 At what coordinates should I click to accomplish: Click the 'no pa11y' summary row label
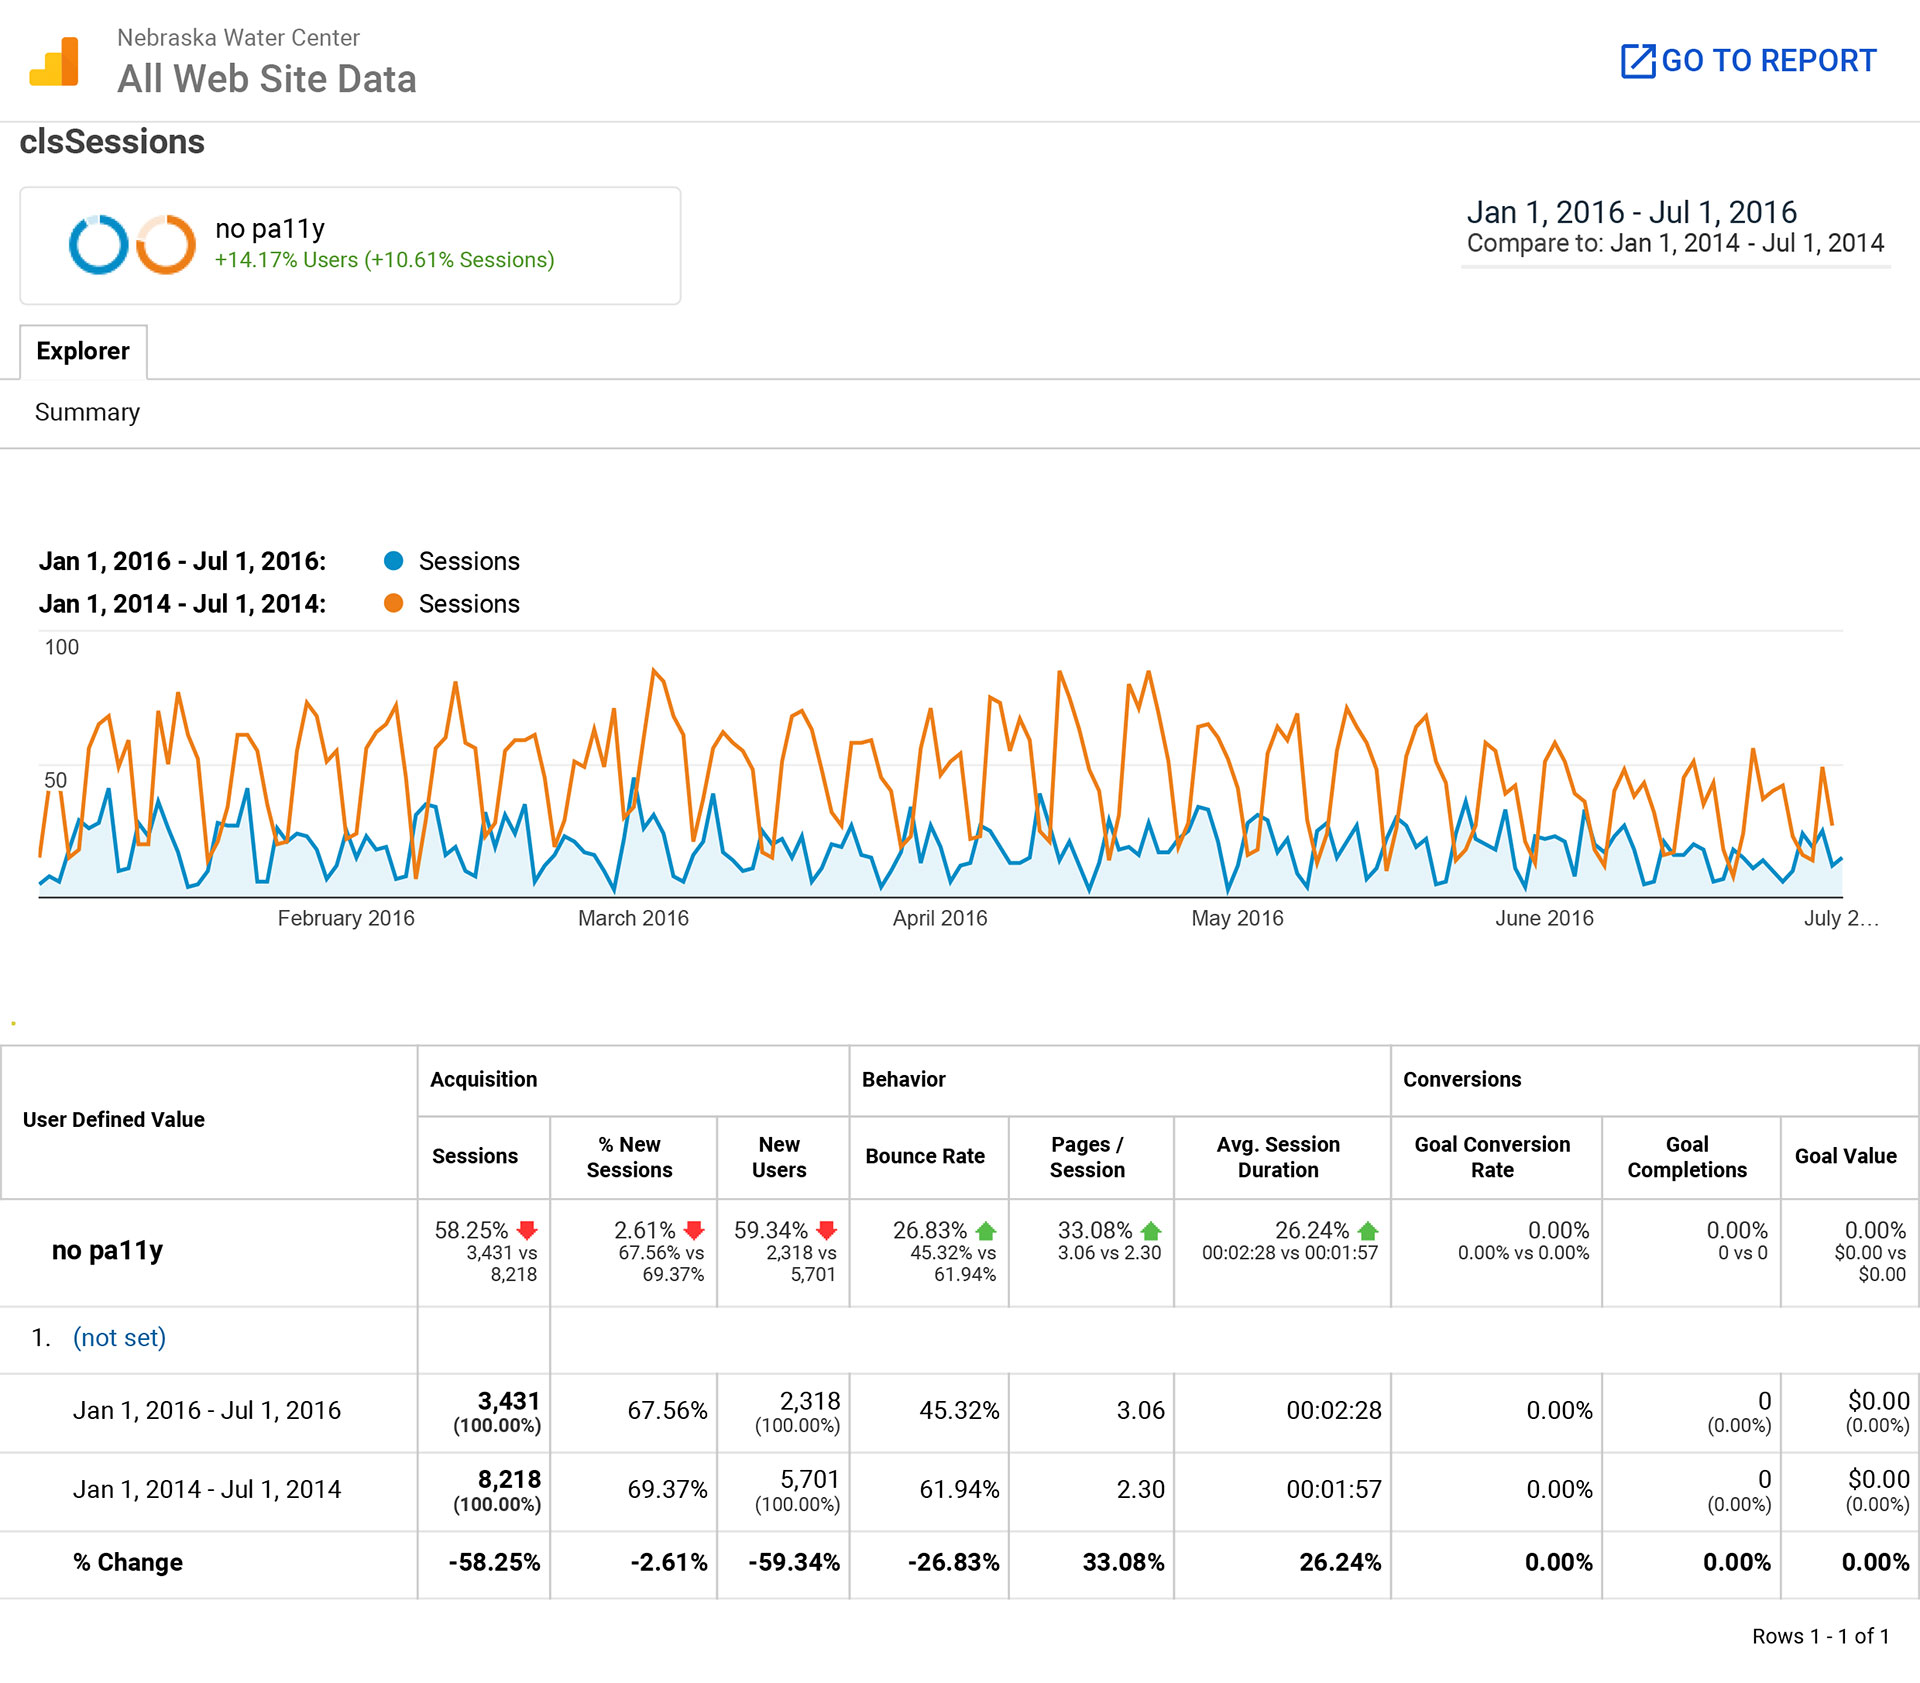pos(107,1251)
